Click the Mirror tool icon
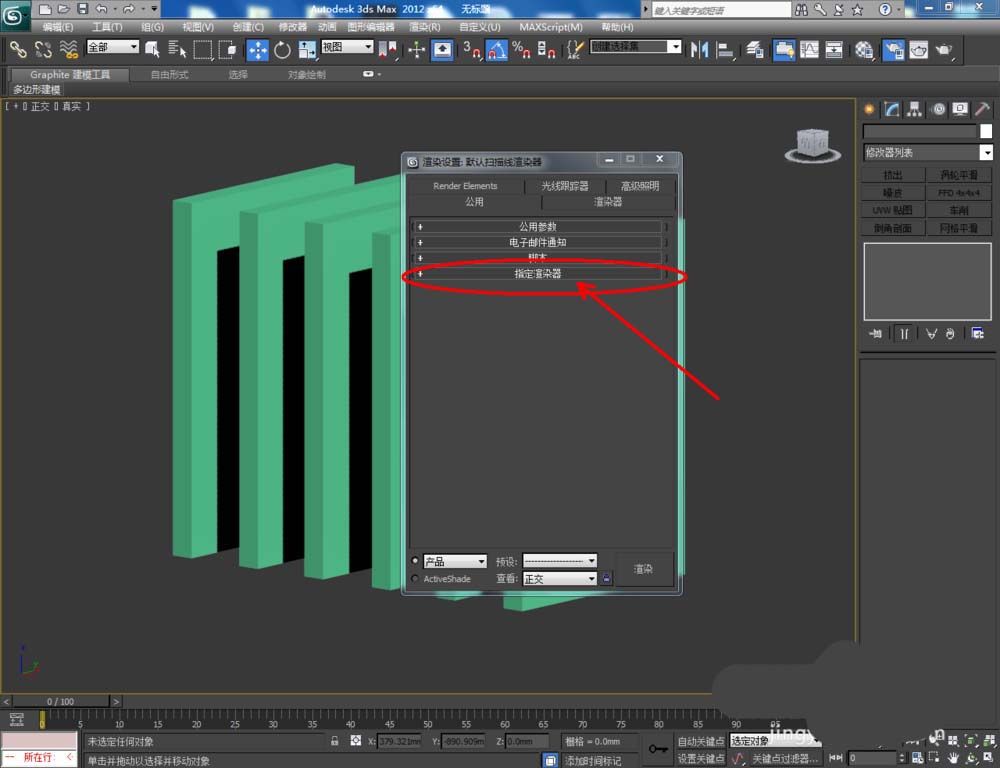This screenshot has width=1000, height=768. click(699, 49)
